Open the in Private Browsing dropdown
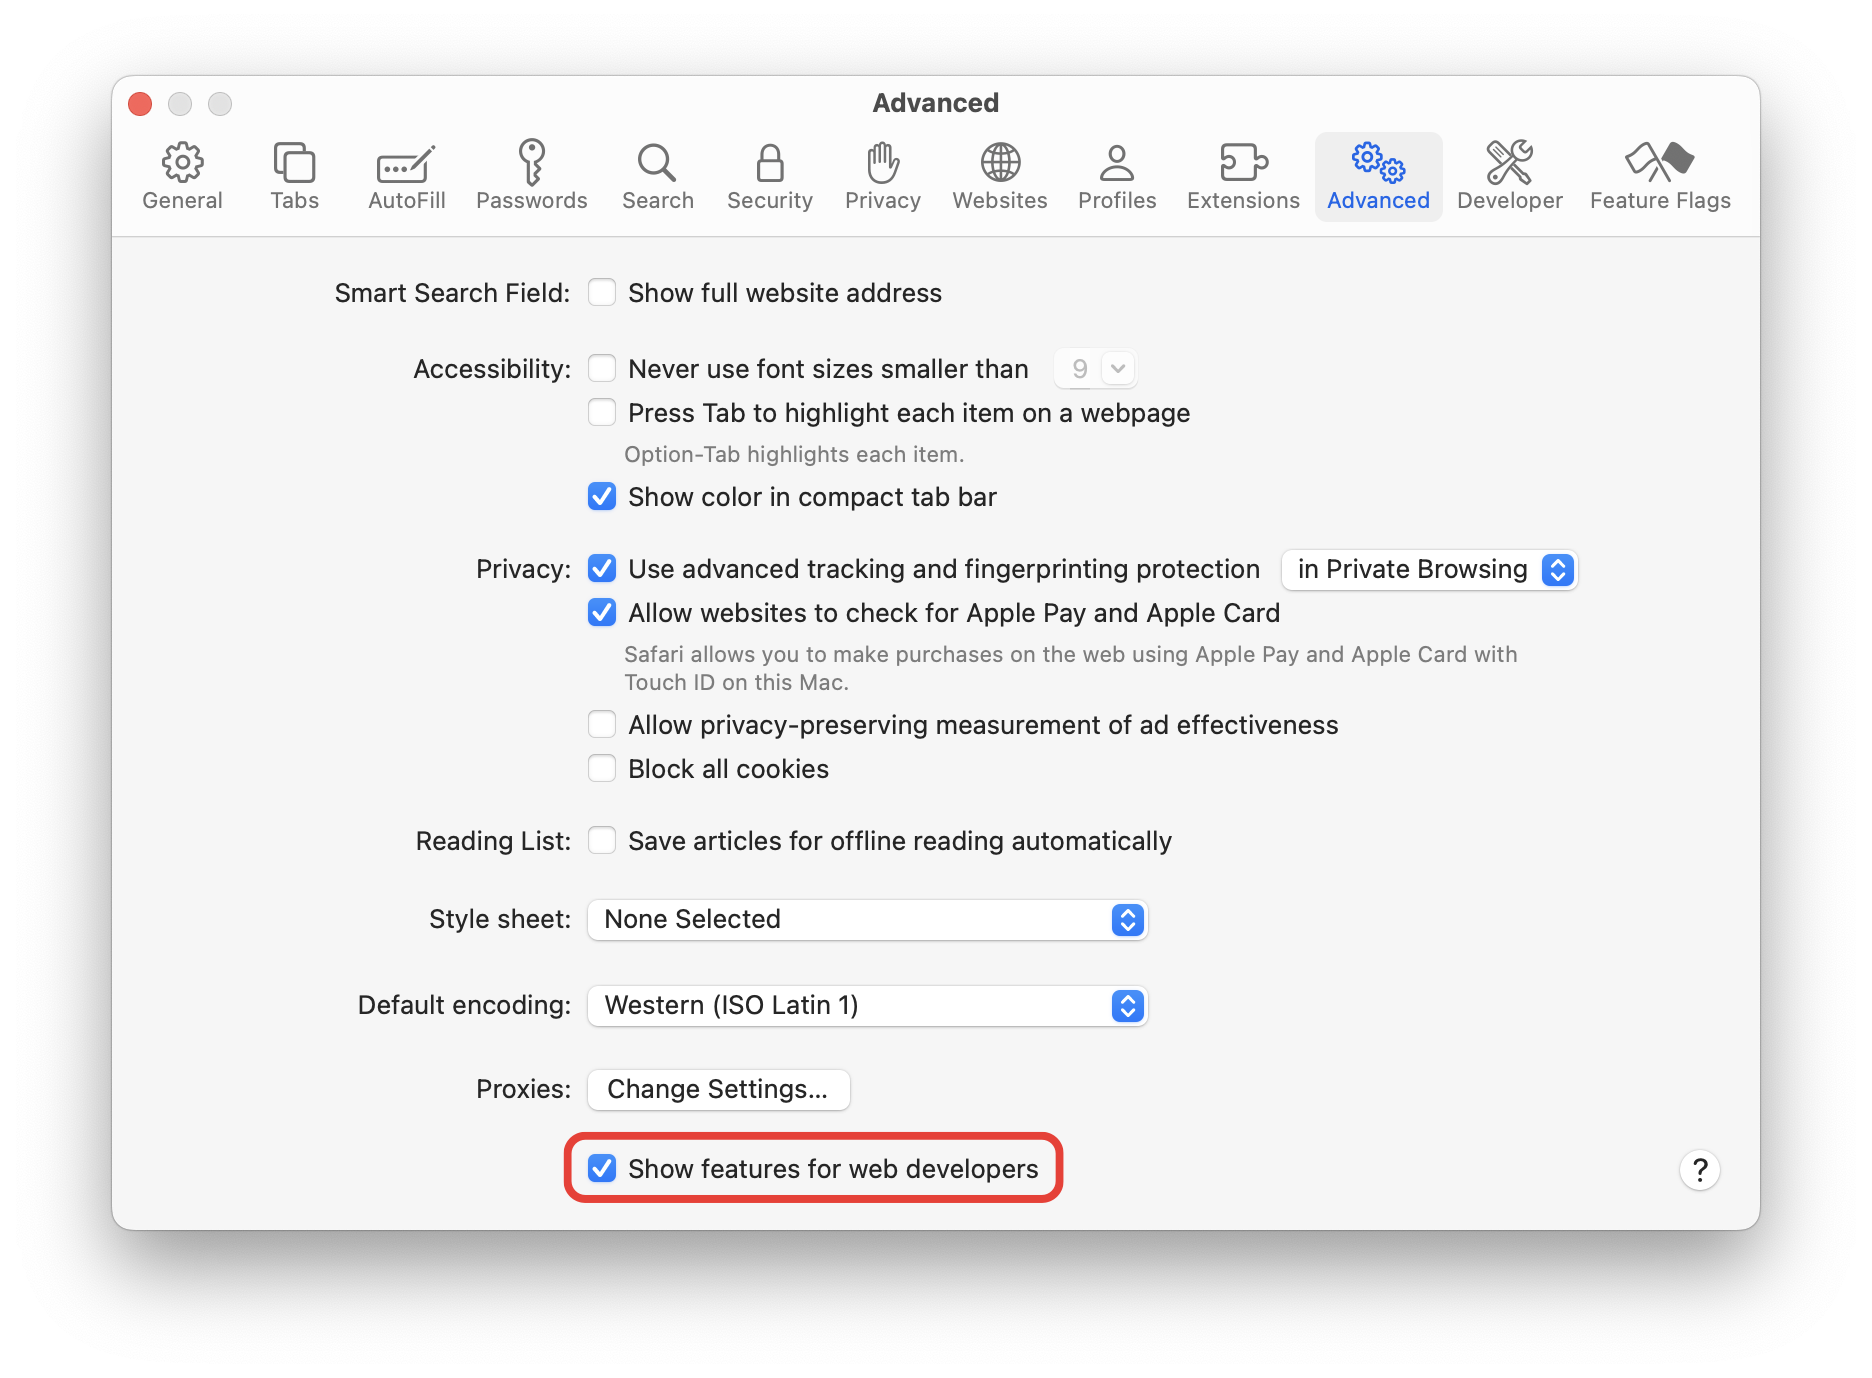Viewport: 1872px width, 1378px height. (1557, 569)
